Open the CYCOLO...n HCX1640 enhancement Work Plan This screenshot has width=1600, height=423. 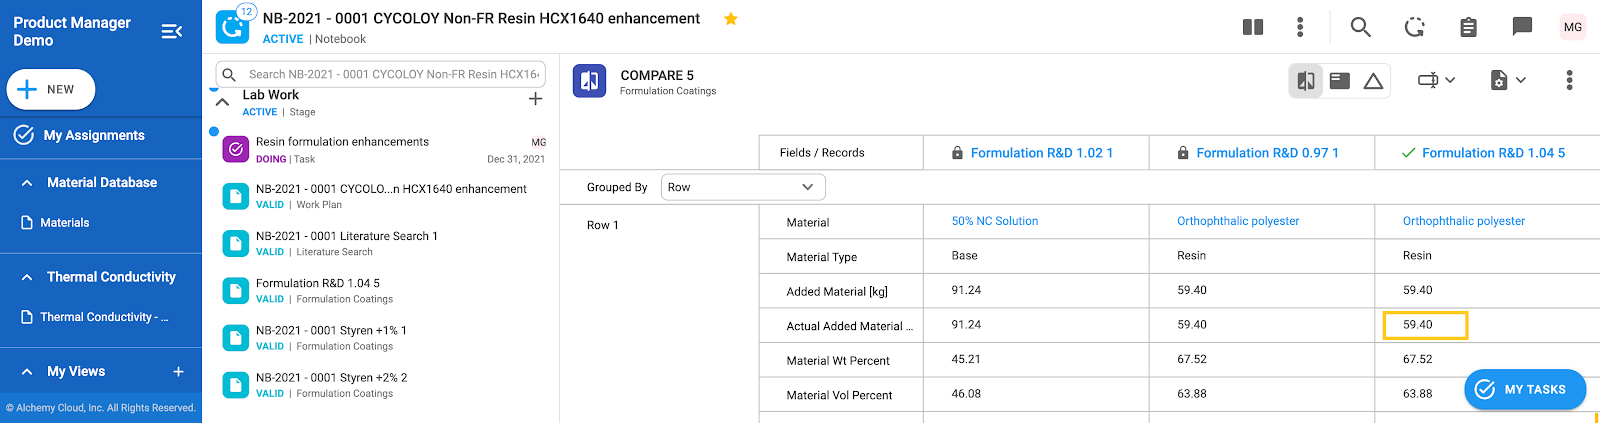pyautogui.click(x=391, y=189)
